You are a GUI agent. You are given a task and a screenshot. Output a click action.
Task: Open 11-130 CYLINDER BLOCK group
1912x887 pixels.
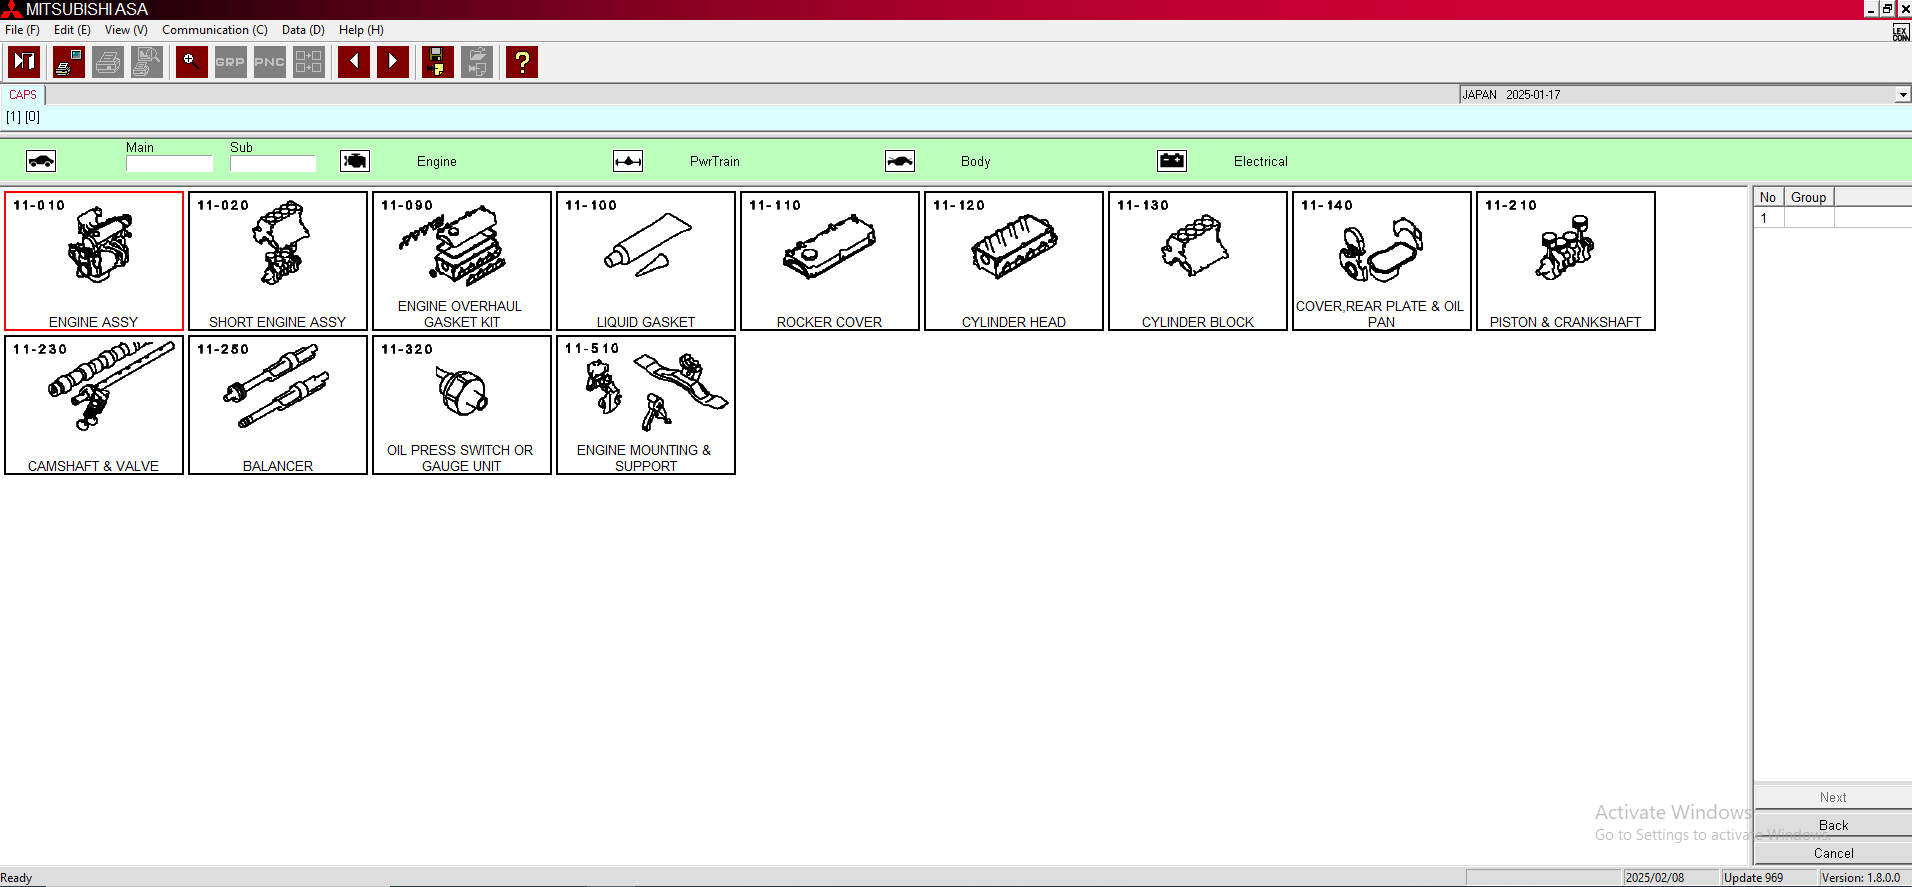1198,261
